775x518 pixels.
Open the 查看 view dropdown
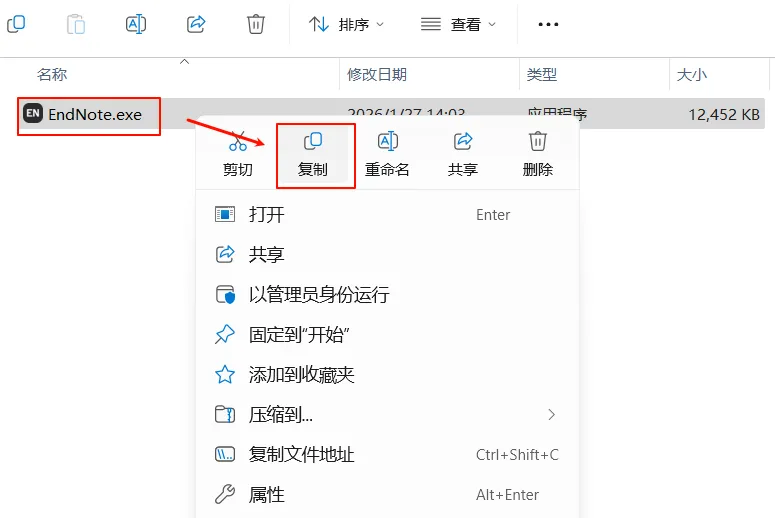click(458, 24)
